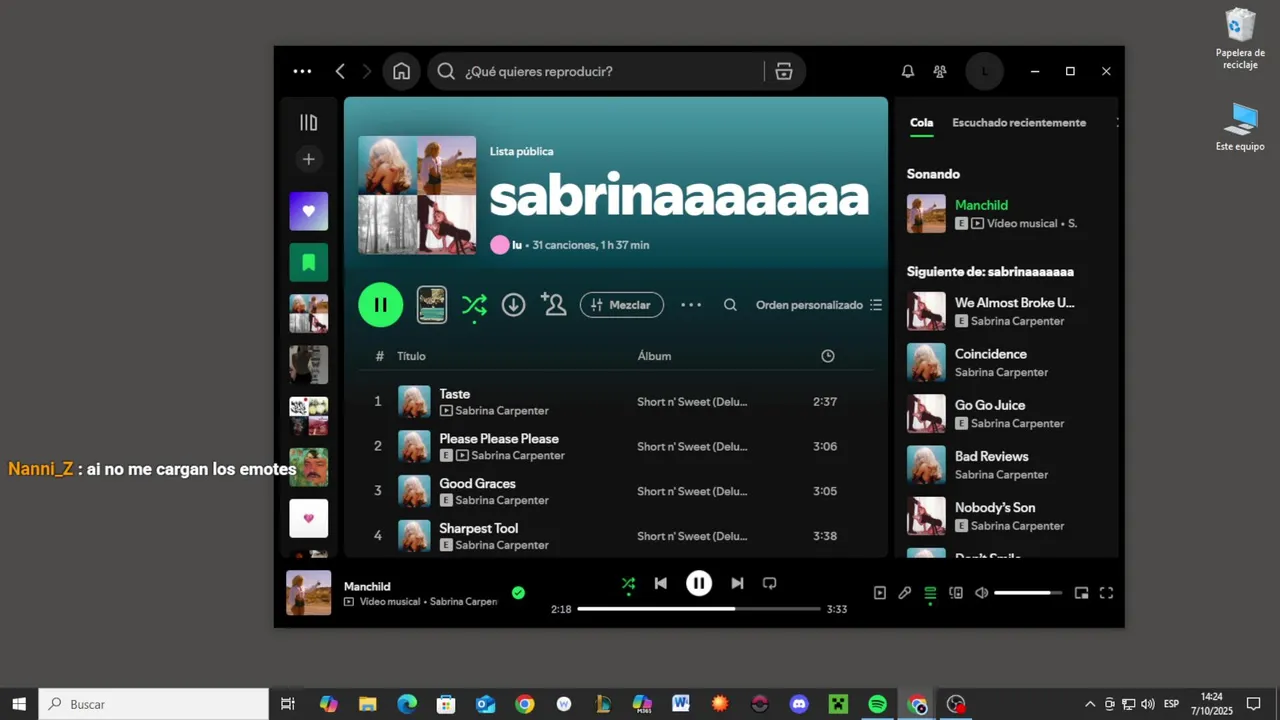Click the Mezclar button
Viewport: 1280px width, 720px height.
click(x=621, y=305)
